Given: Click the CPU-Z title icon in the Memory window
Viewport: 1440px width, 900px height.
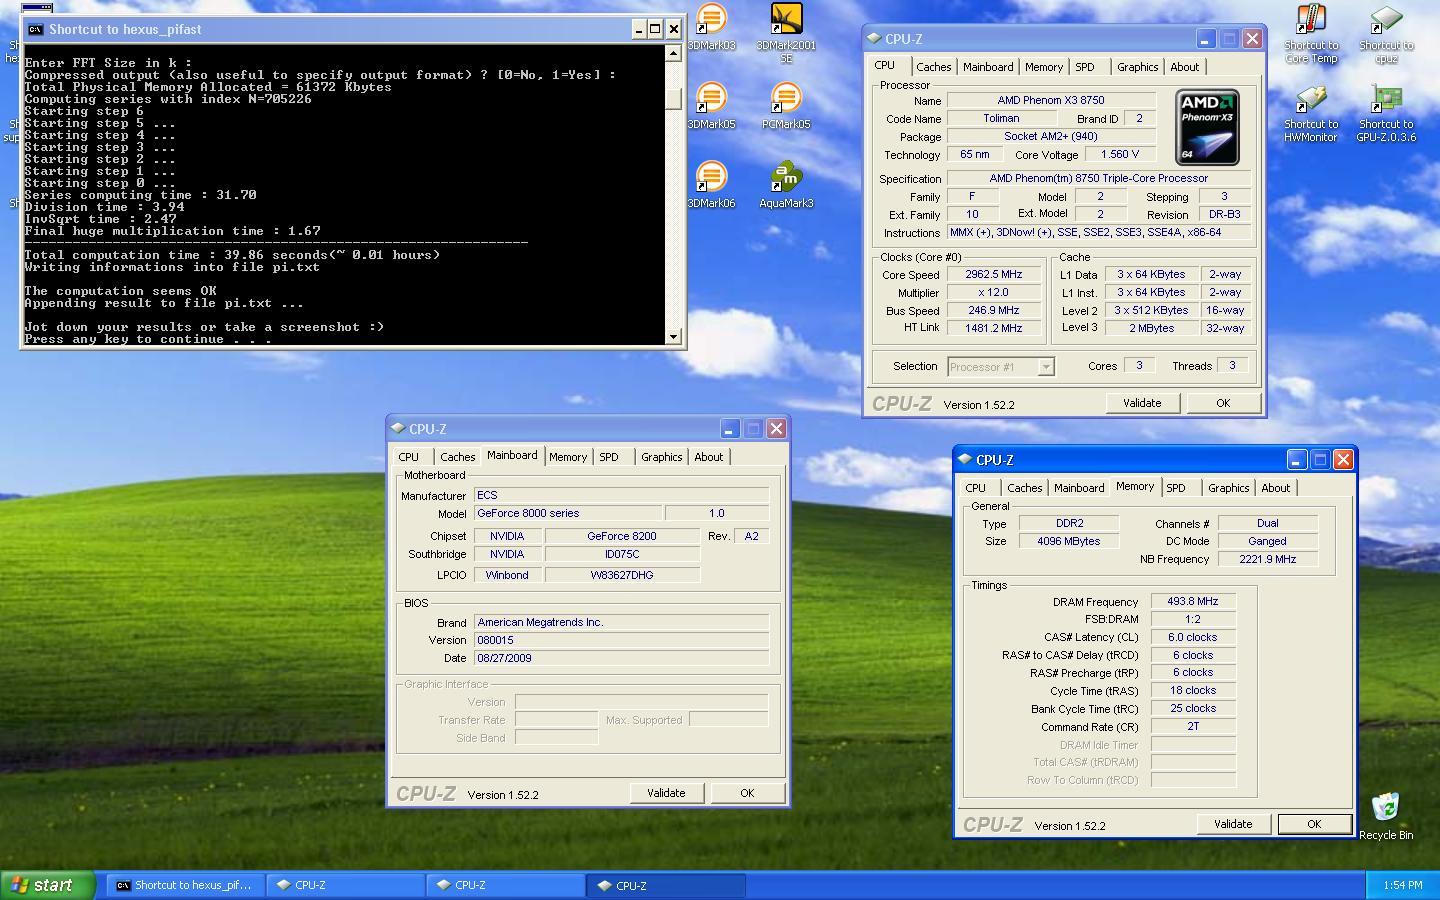Looking at the screenshot, I should tap(965, 459).
